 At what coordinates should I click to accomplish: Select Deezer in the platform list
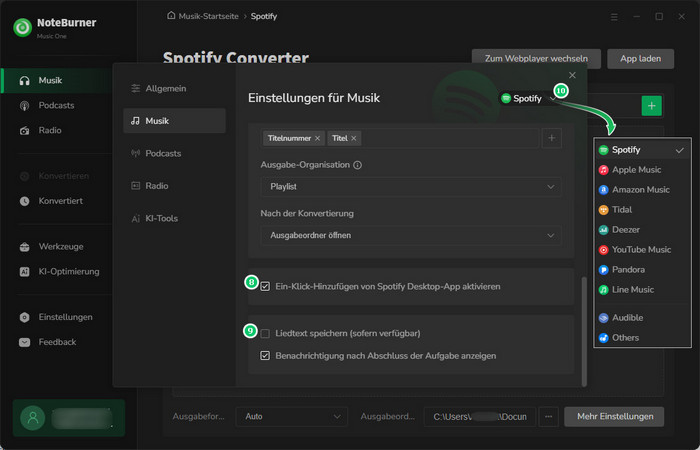pos(642,230)
